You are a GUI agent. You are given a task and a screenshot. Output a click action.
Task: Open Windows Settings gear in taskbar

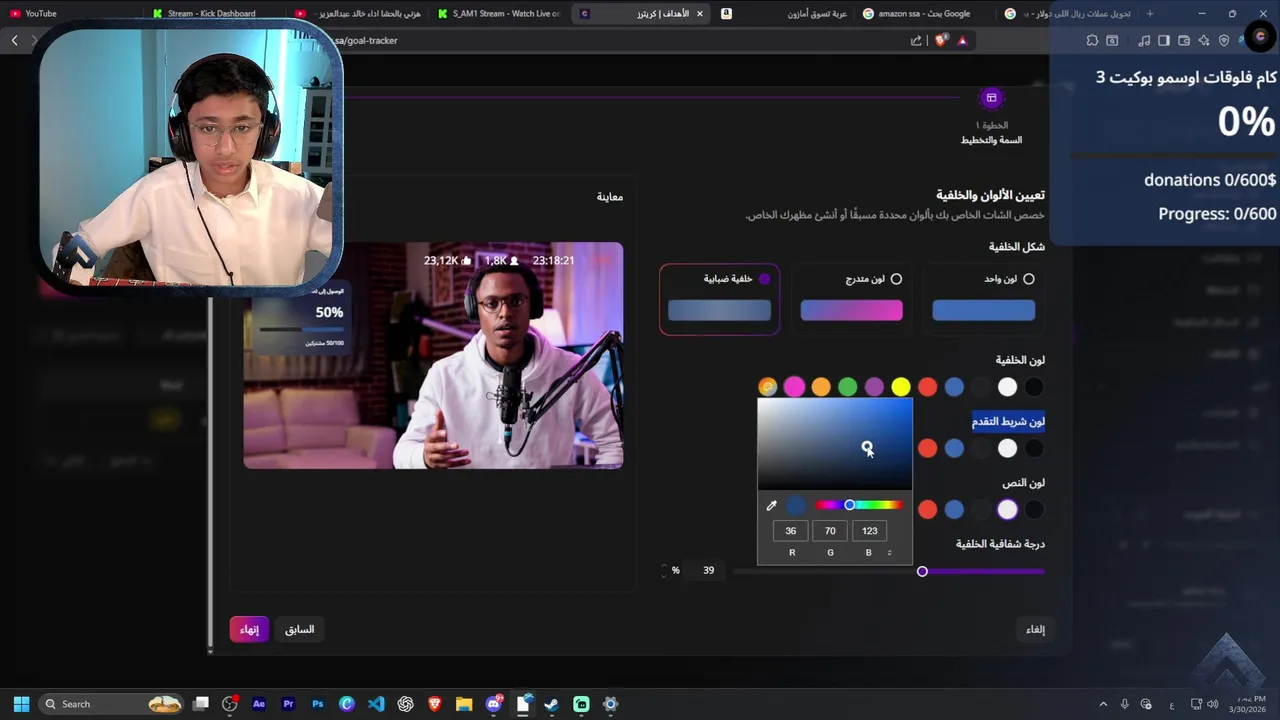click(x=611, y=704)
